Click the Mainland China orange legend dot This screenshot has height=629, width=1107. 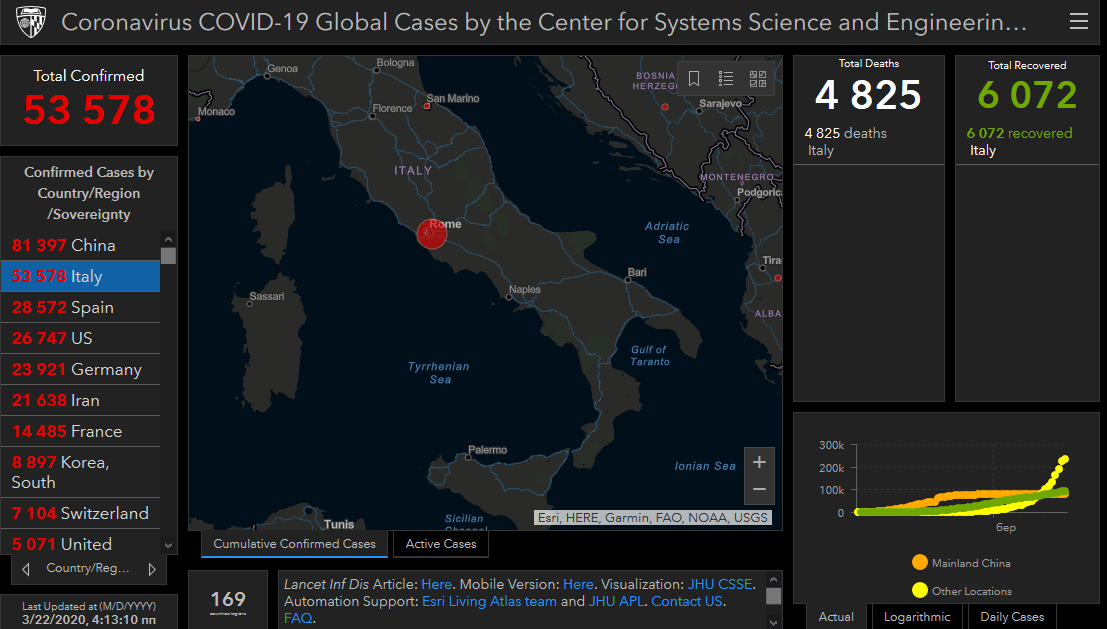coord(919,562)
